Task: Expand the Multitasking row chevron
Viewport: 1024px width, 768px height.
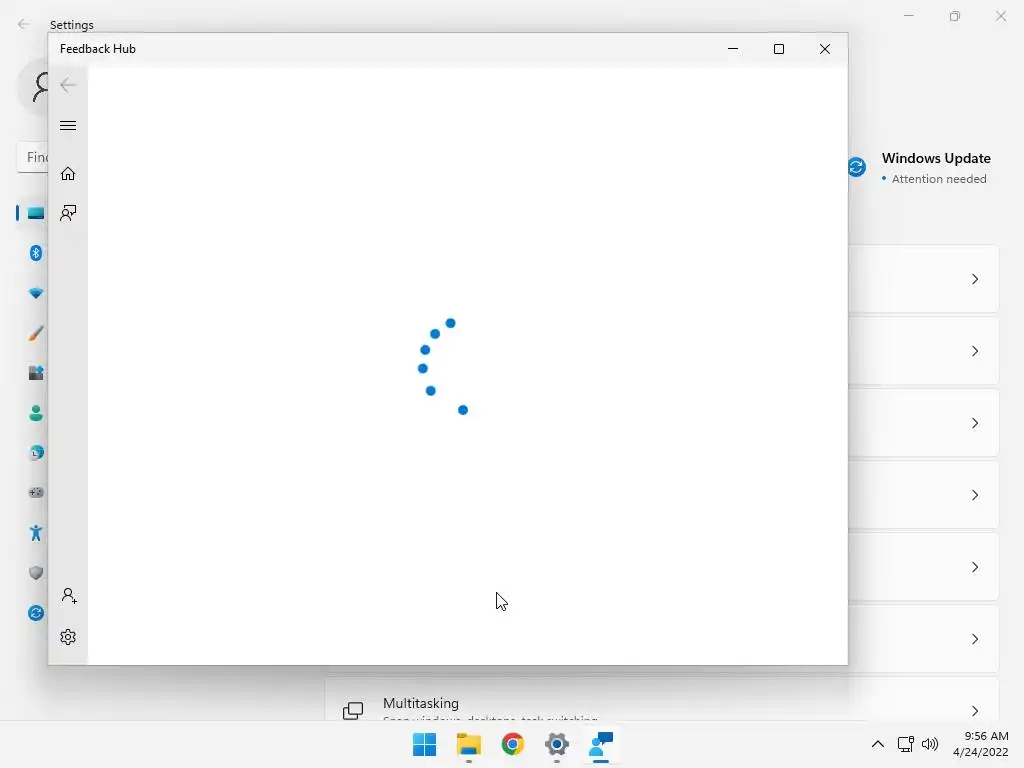Action: click(974, 711)
